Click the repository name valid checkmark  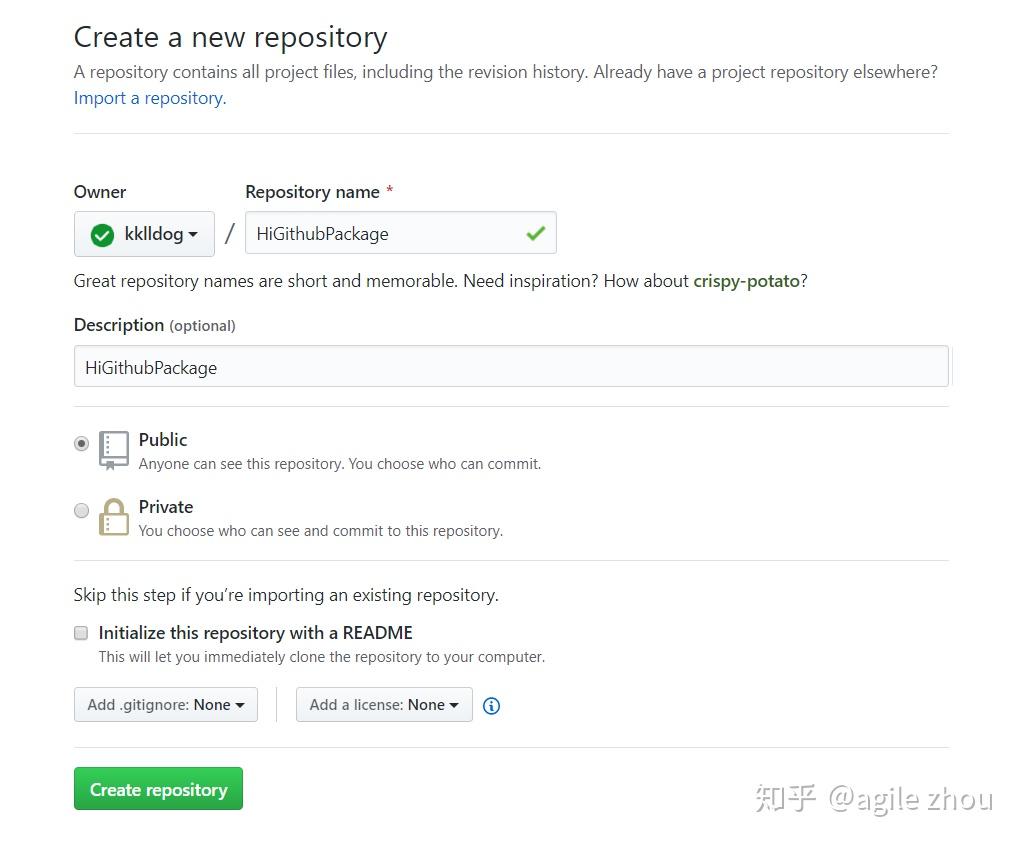(536, 233)
